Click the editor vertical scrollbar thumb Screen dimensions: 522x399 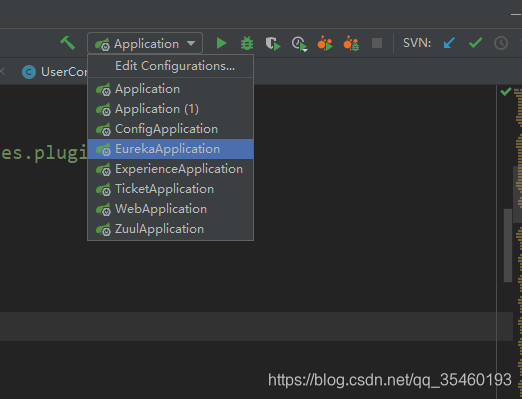coord(508,245)
